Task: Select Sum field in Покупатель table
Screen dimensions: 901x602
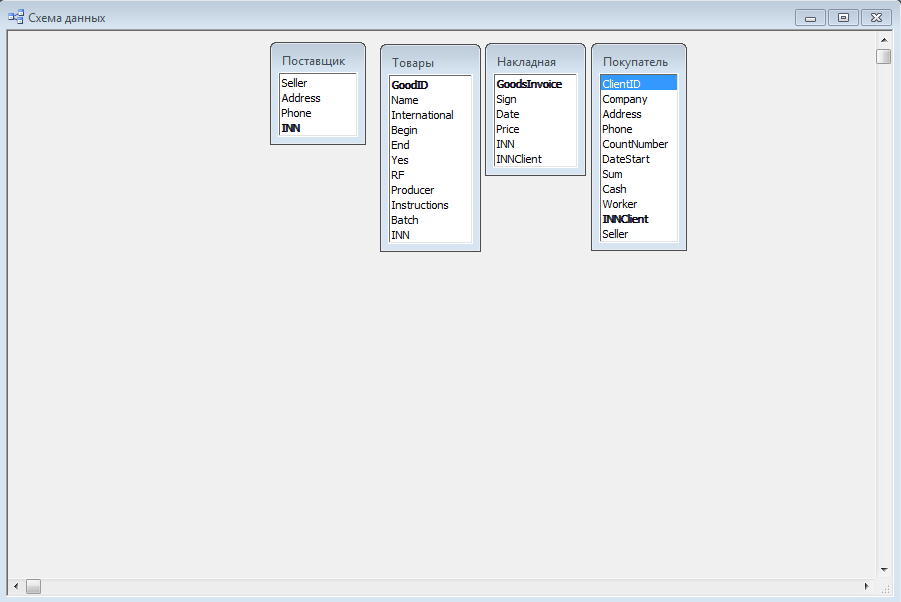Action: pos(639,173)
